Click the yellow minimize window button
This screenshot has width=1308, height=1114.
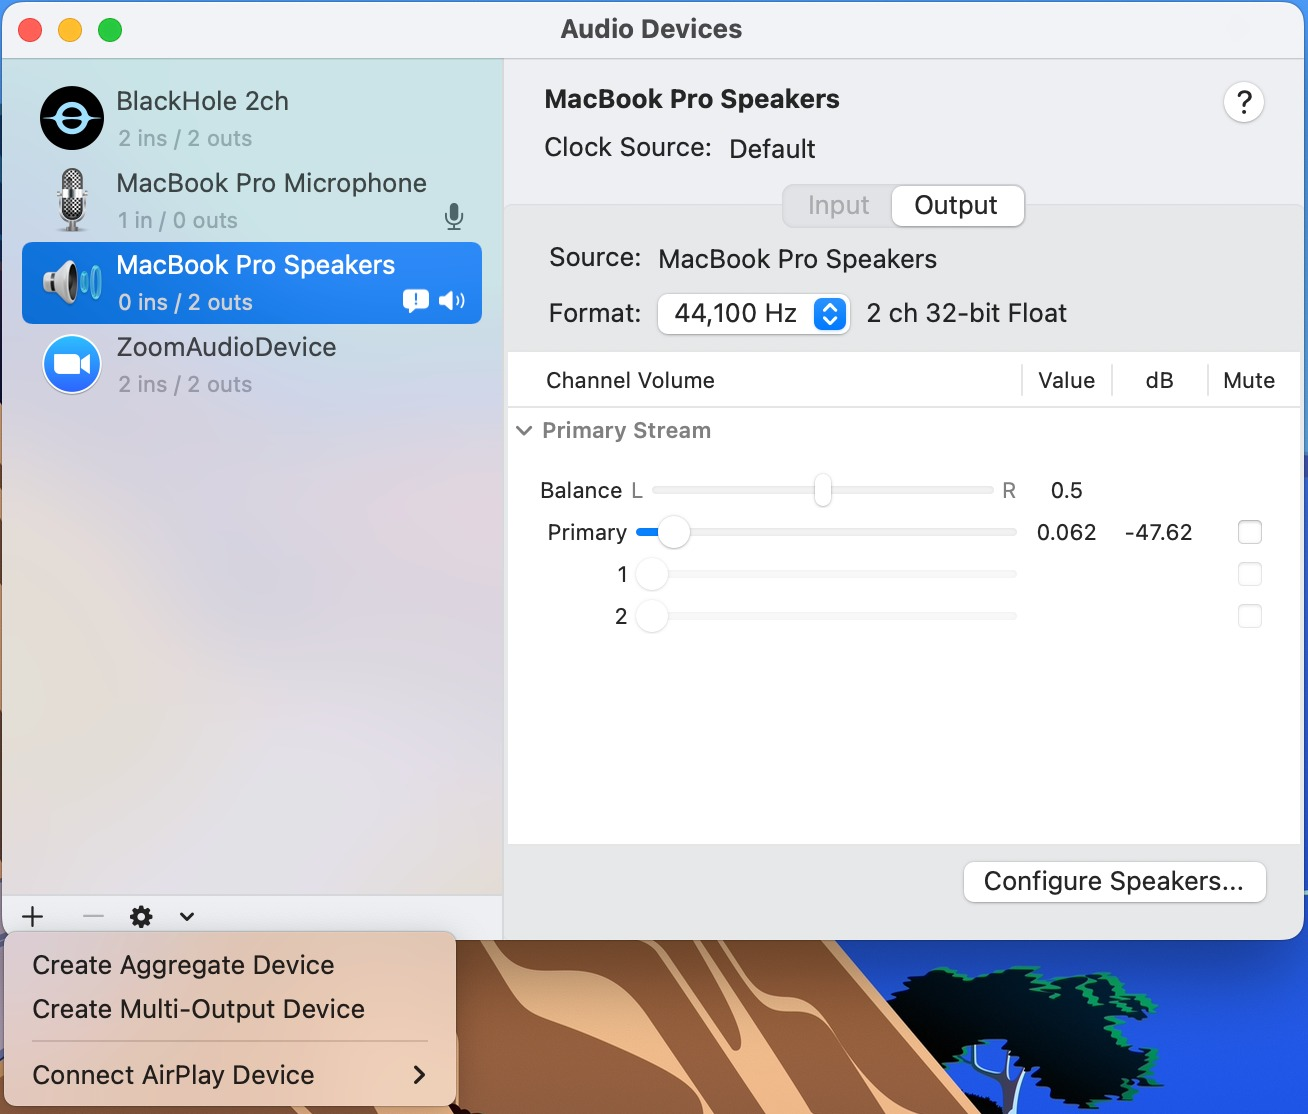[x=70, y=30]
